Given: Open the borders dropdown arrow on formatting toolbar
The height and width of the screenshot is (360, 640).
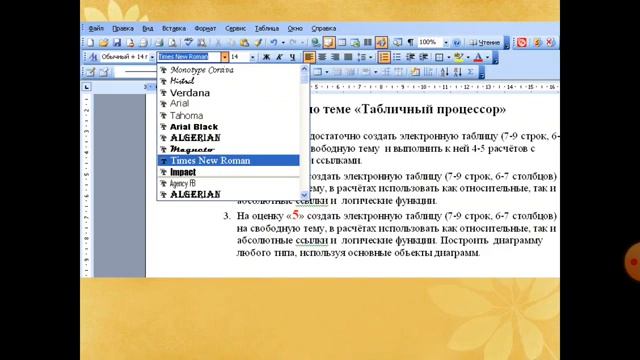Looking at the screenshot, I should [449, 57].
